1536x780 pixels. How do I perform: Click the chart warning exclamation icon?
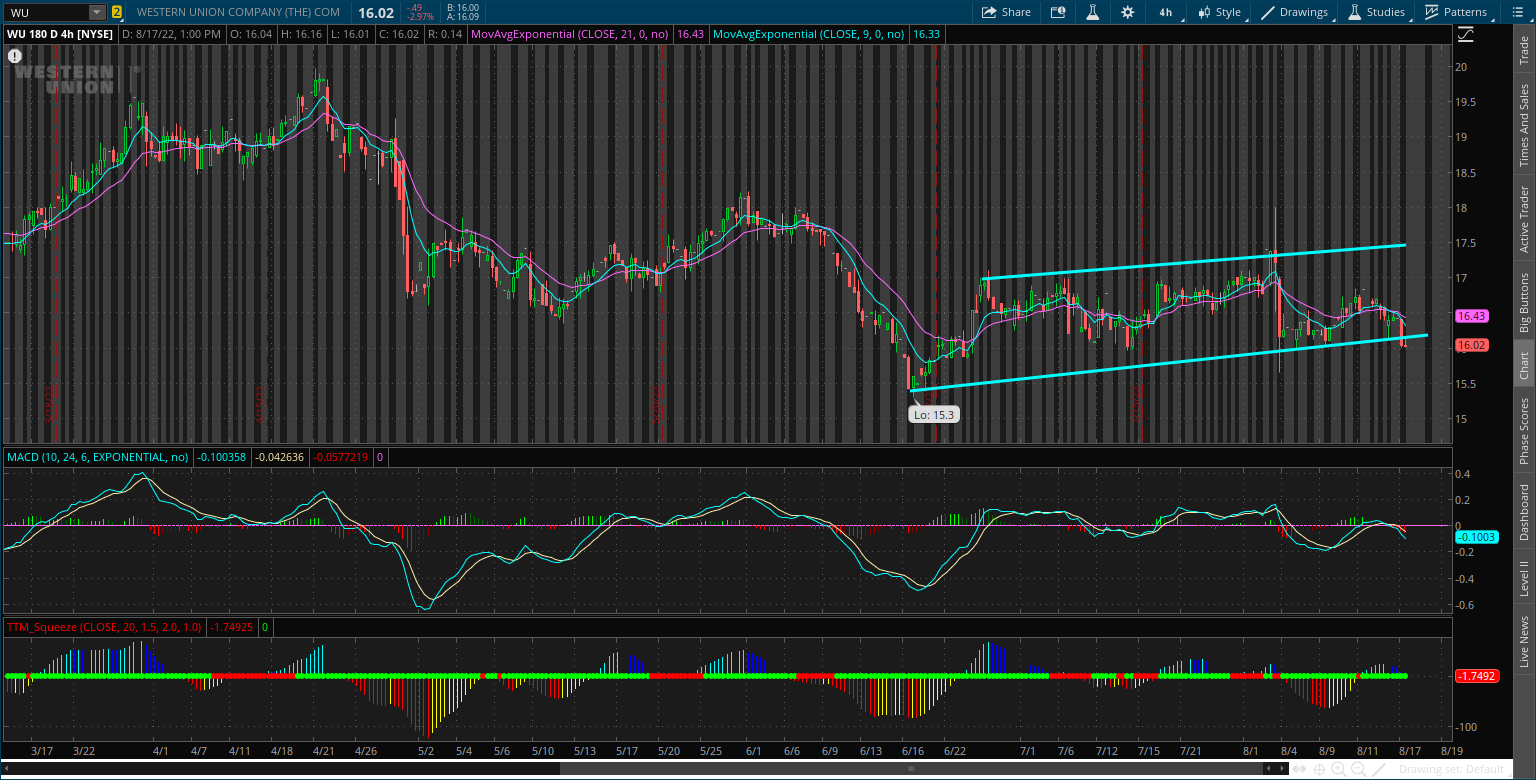pos(15,56)
